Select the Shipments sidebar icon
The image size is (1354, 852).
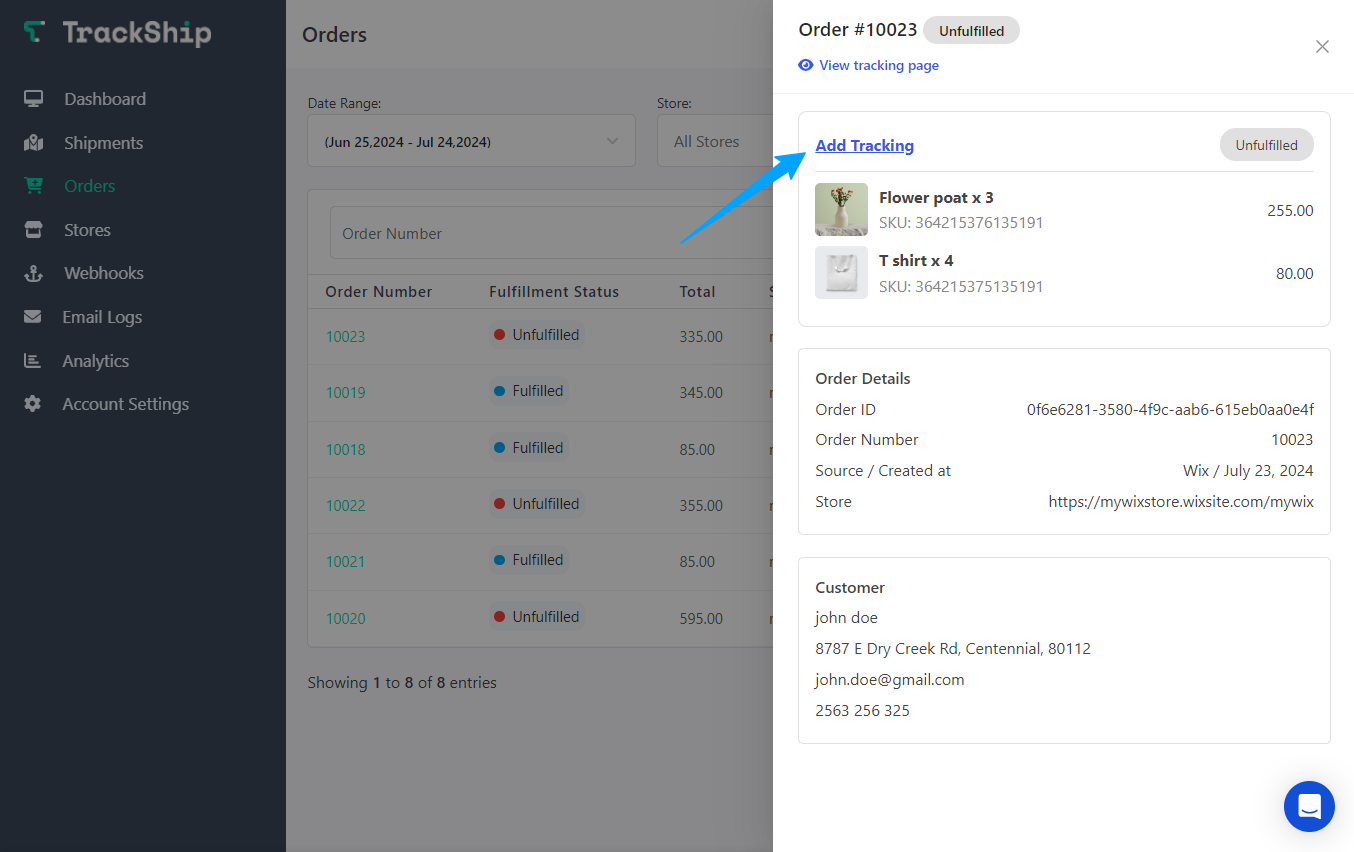tap(33, 142)
